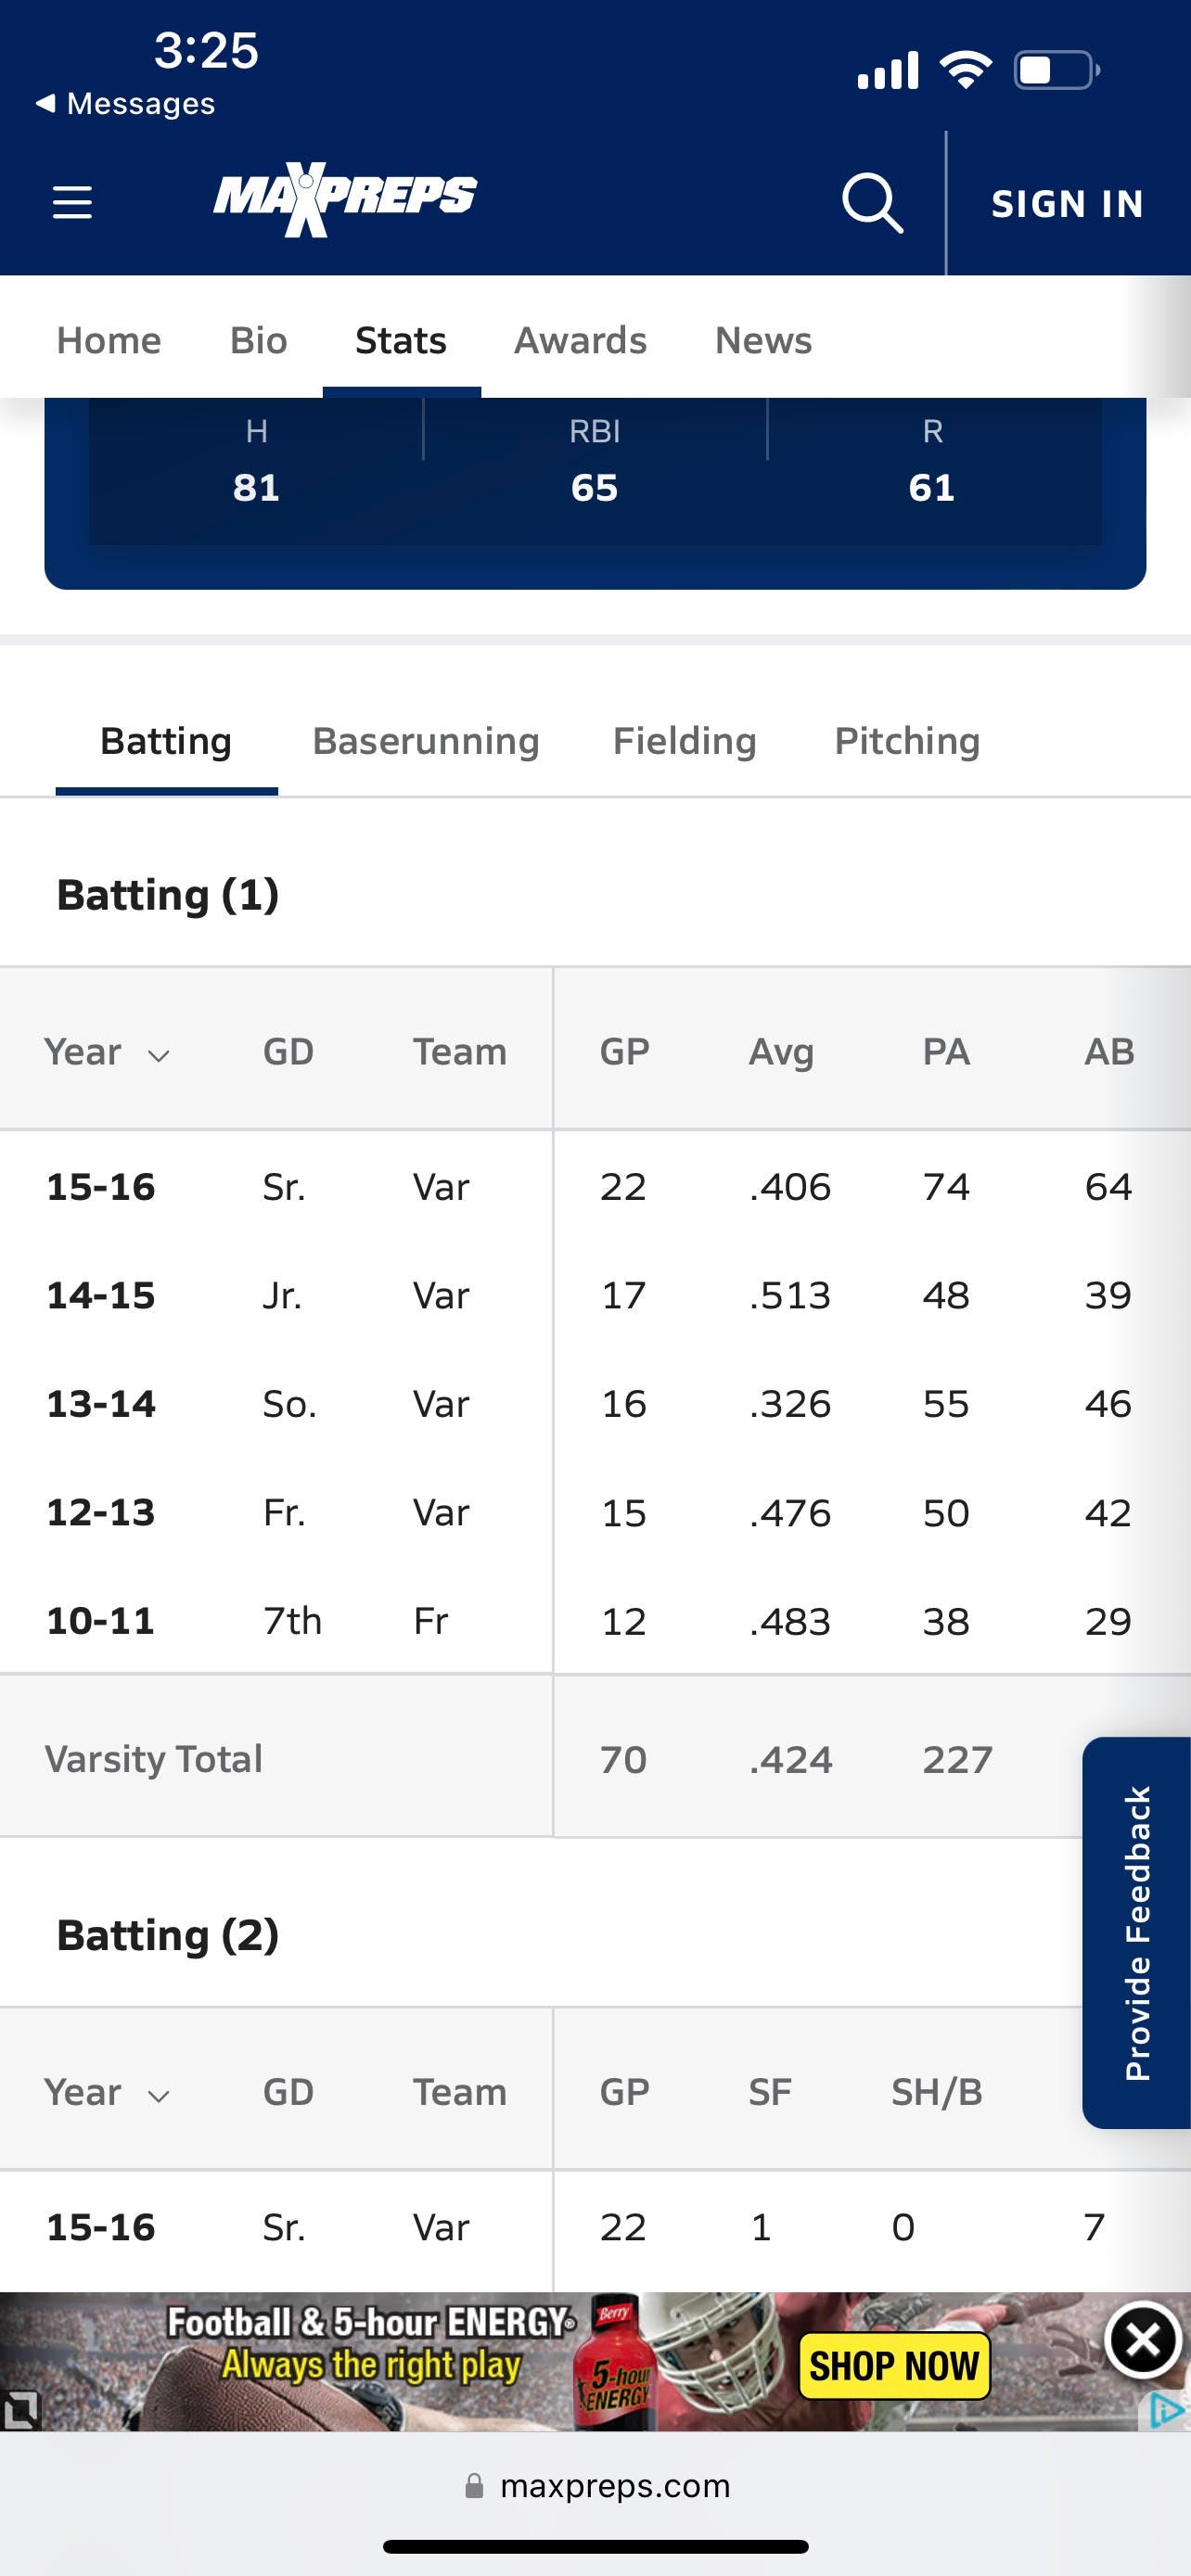Close the 5-hour Energy ad banner
1191x2576 pixels.
[x=1142, y=2340]
